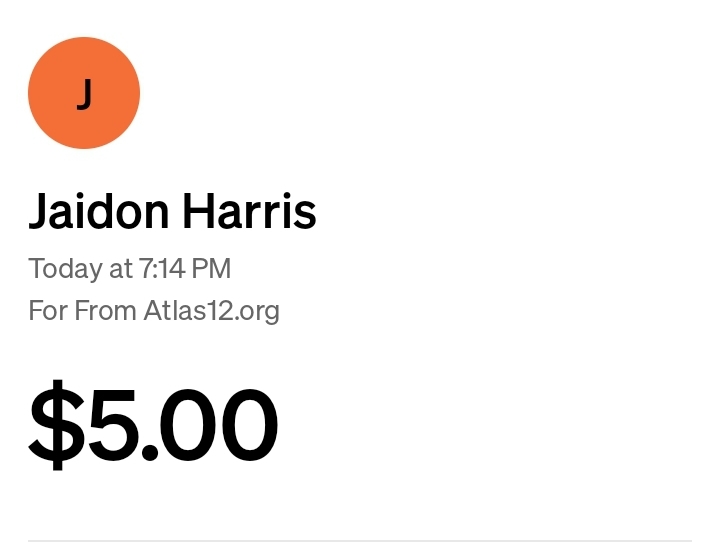Click the word Today in timestamp
Viewport: 720px width, 551px height.
(65, 269)
